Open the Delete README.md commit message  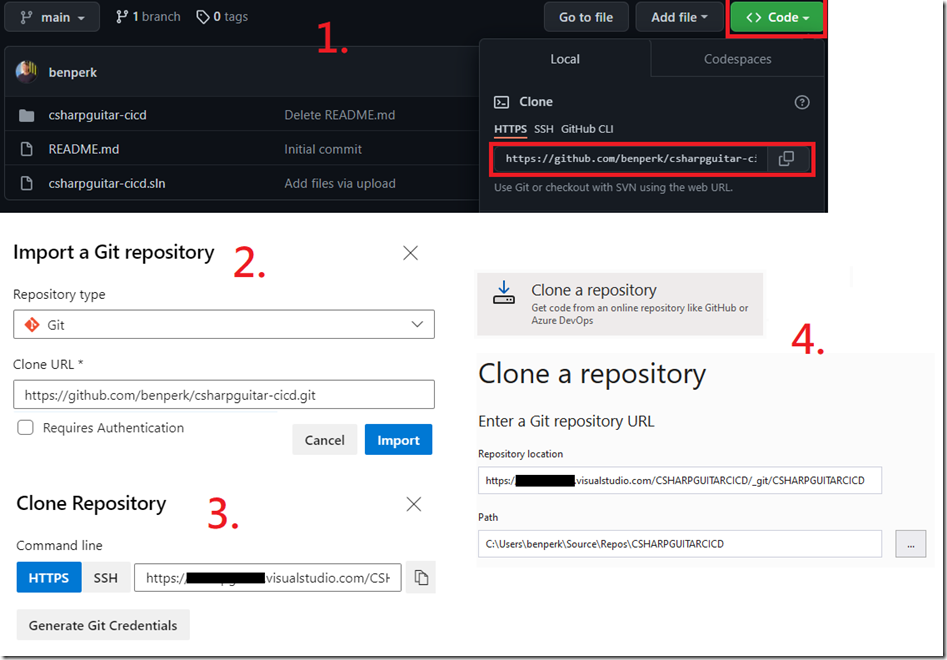[340, 115]
